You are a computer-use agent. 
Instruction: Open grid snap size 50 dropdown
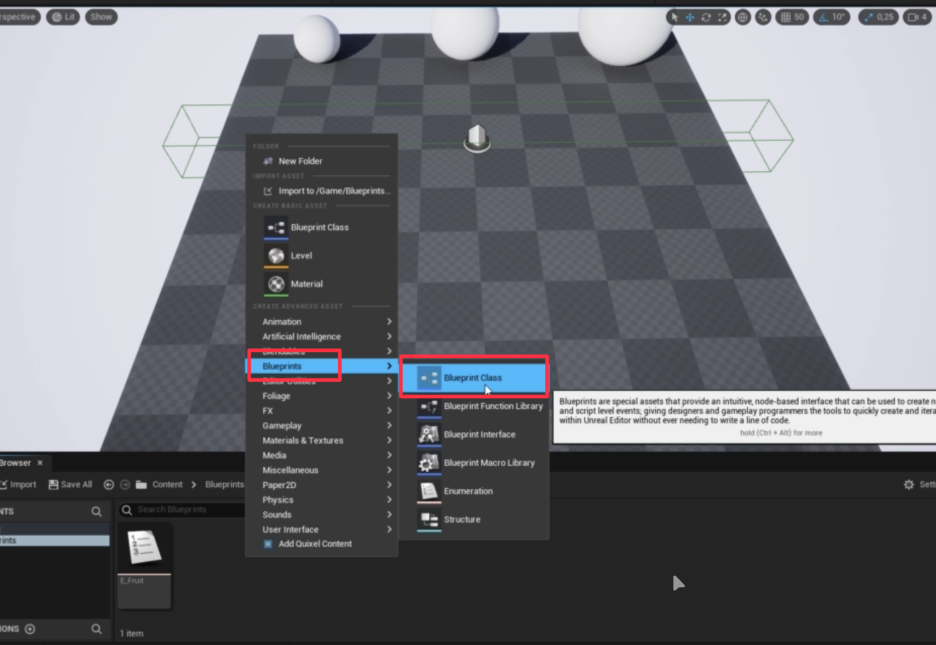(799, 17)
